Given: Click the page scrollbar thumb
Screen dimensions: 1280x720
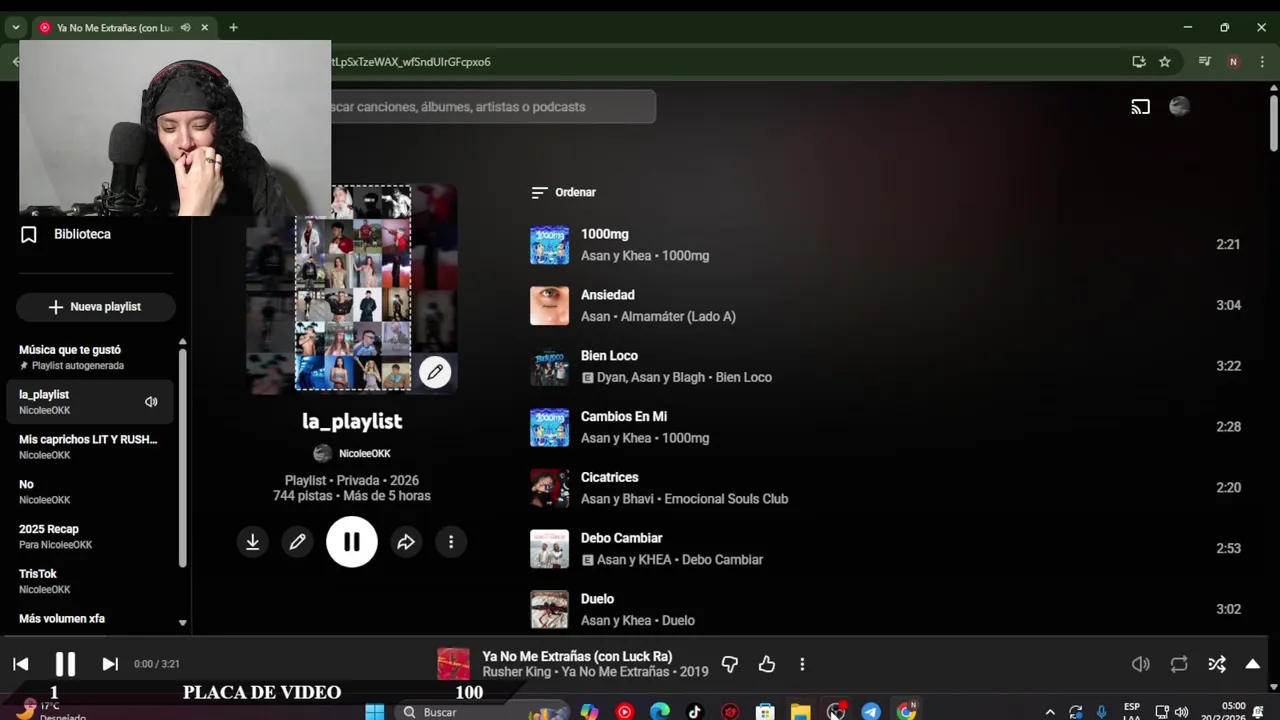Looking at the screenshot, I should [x=1274, y=124].
